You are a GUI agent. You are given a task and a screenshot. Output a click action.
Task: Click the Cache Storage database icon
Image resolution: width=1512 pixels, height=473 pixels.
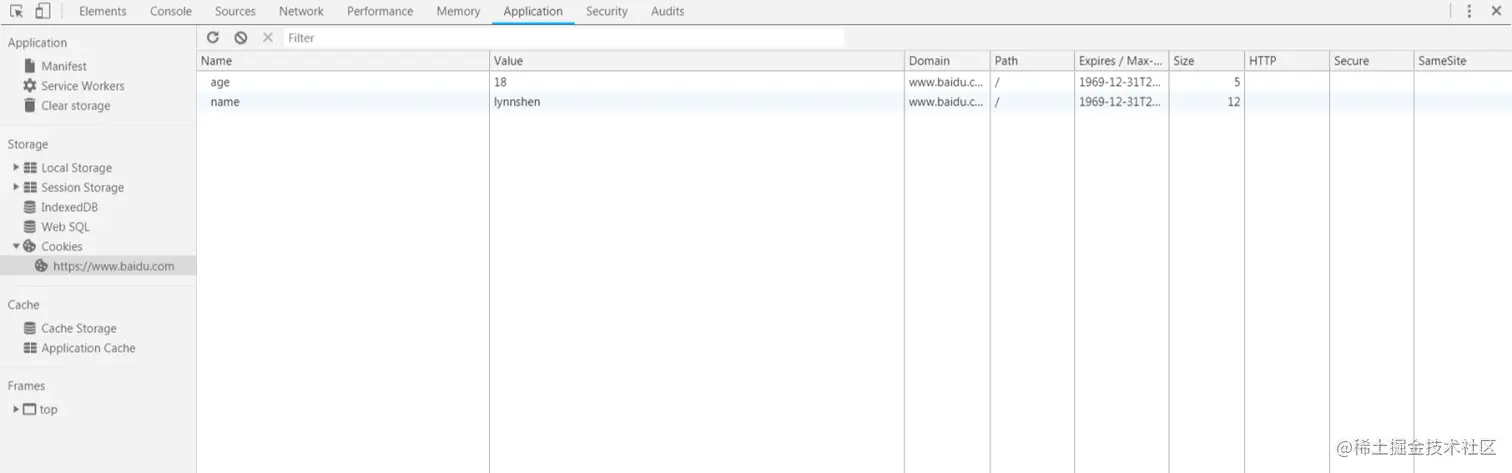(30, 328)
